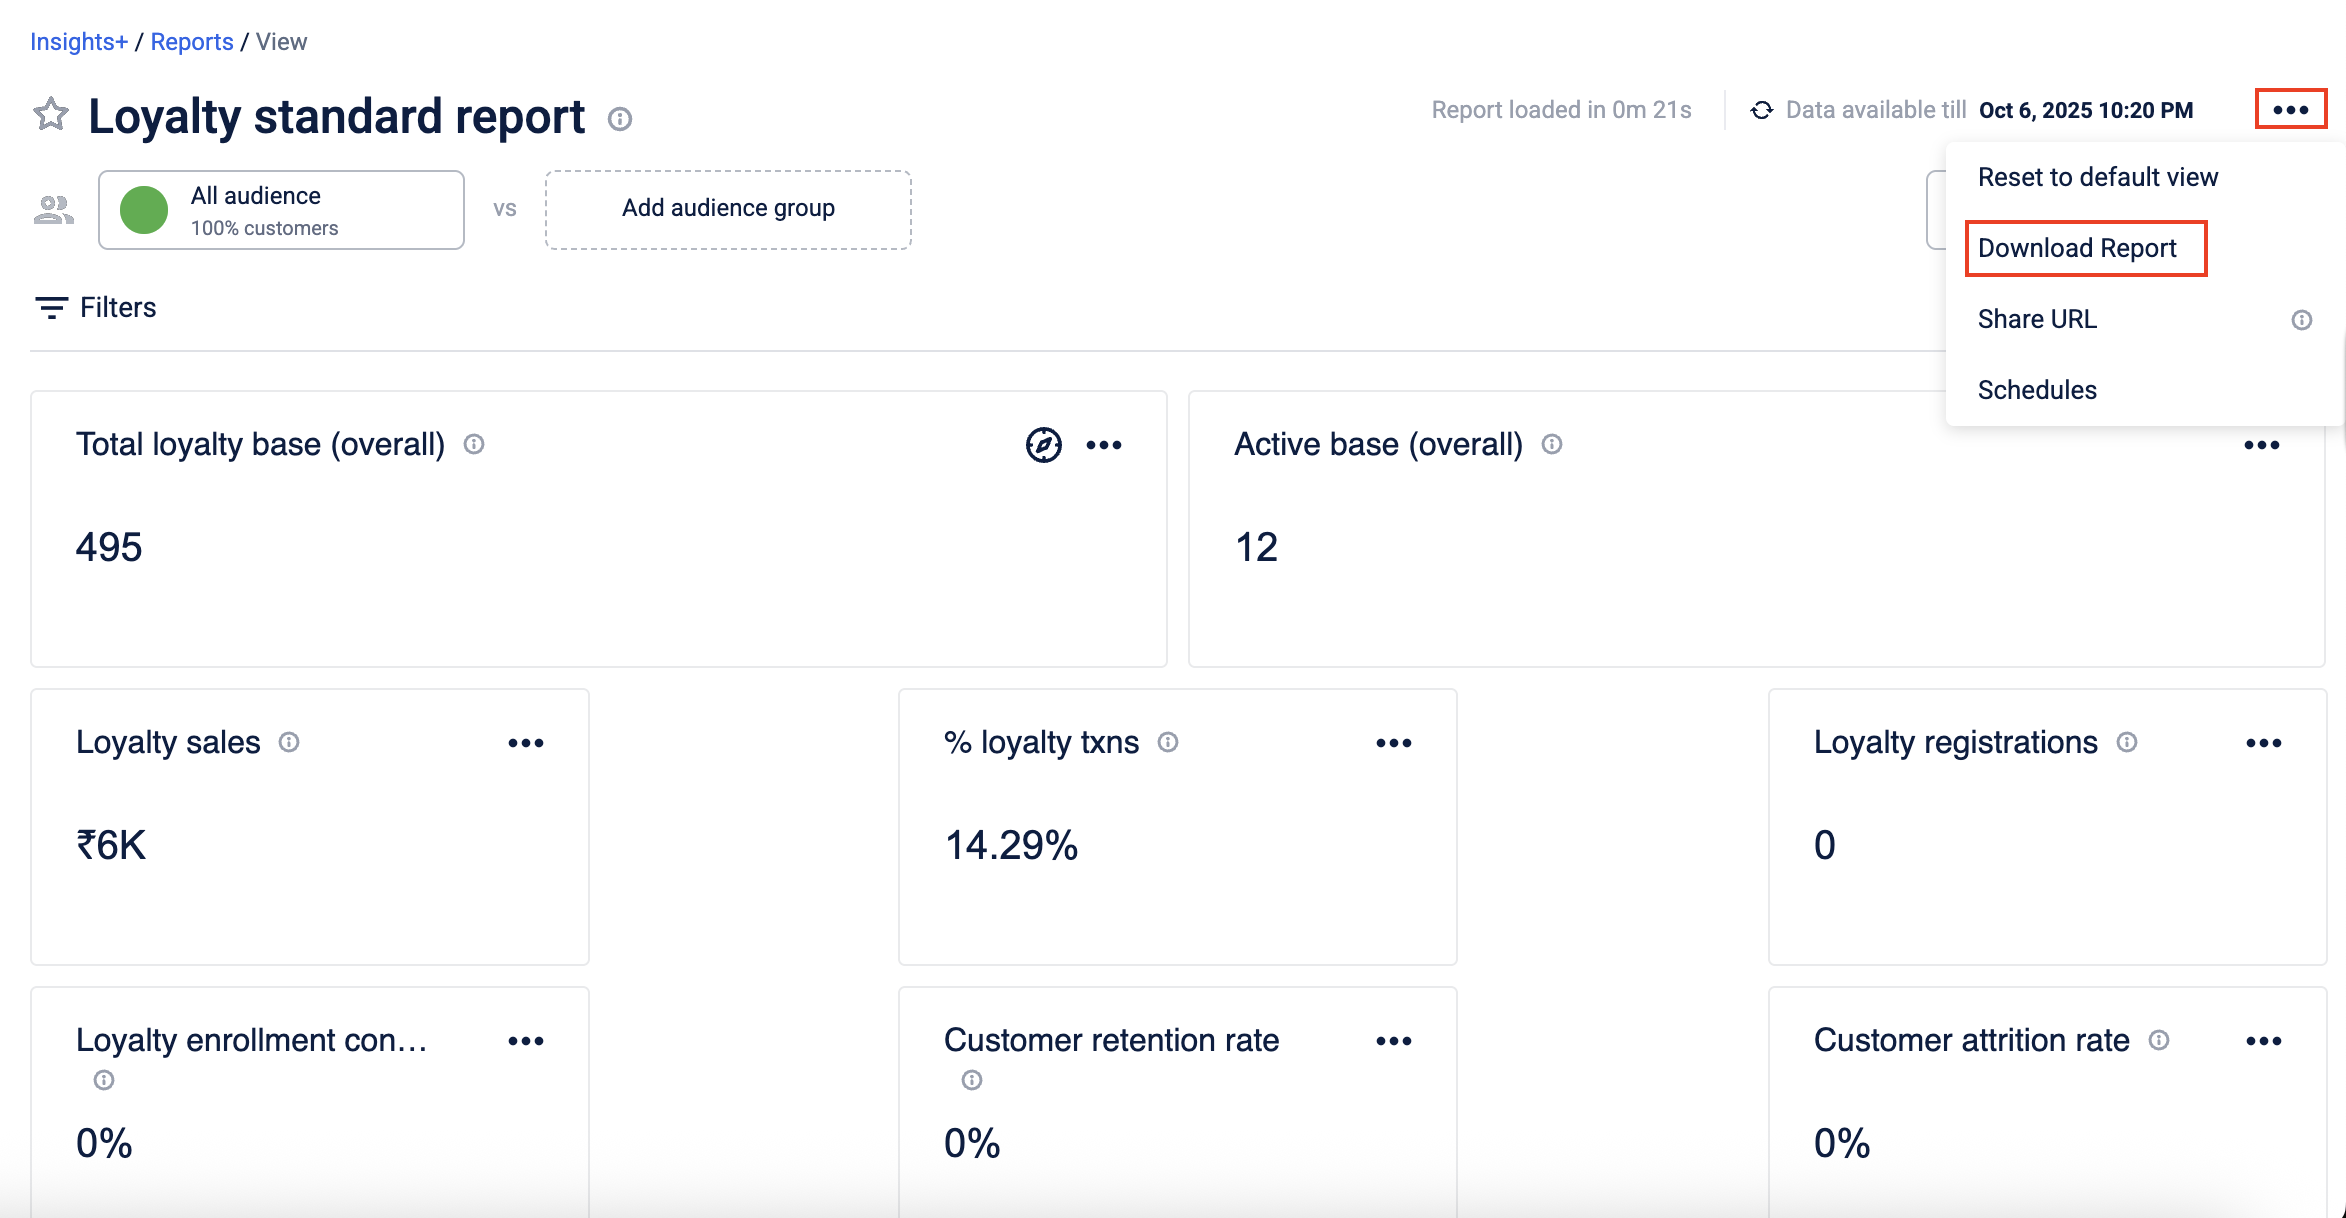Open Total loyalty base card options menu
Viewport: 2346px width, 1218px height.
pos(1104,445)
